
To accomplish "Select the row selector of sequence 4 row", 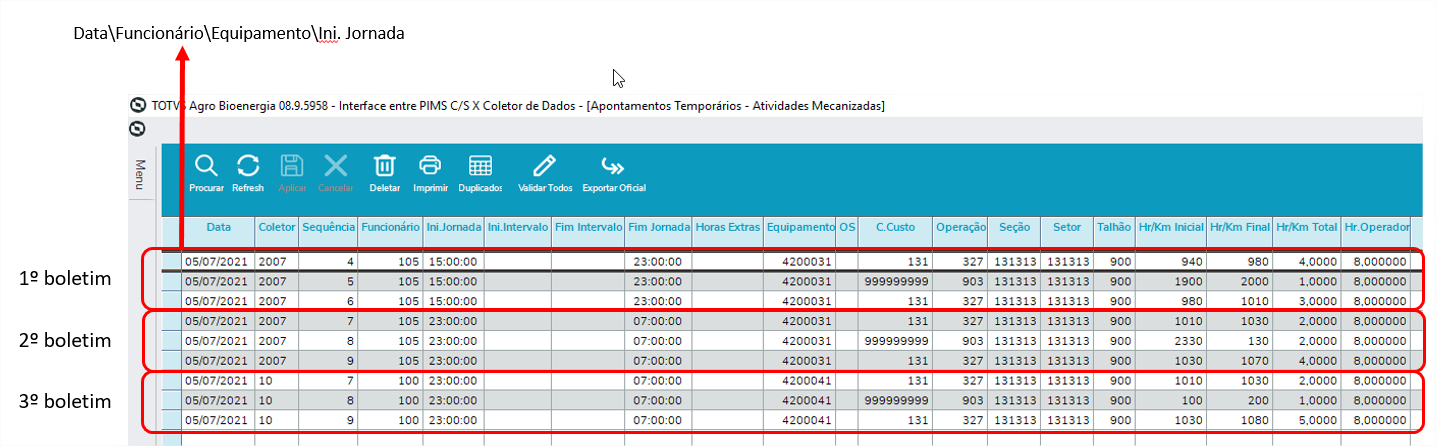I will coord(172,262).
